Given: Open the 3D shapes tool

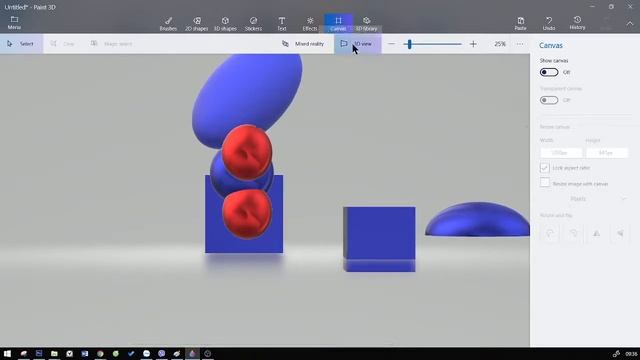Looking at the screenshot, I should 225,24.
